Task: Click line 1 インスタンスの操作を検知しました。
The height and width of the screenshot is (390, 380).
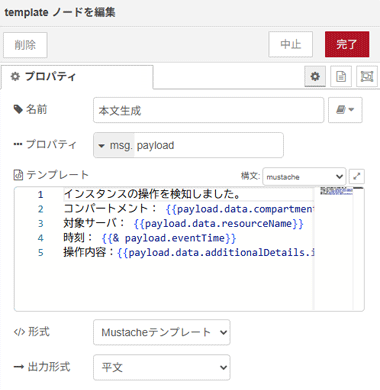Action: 152,194
